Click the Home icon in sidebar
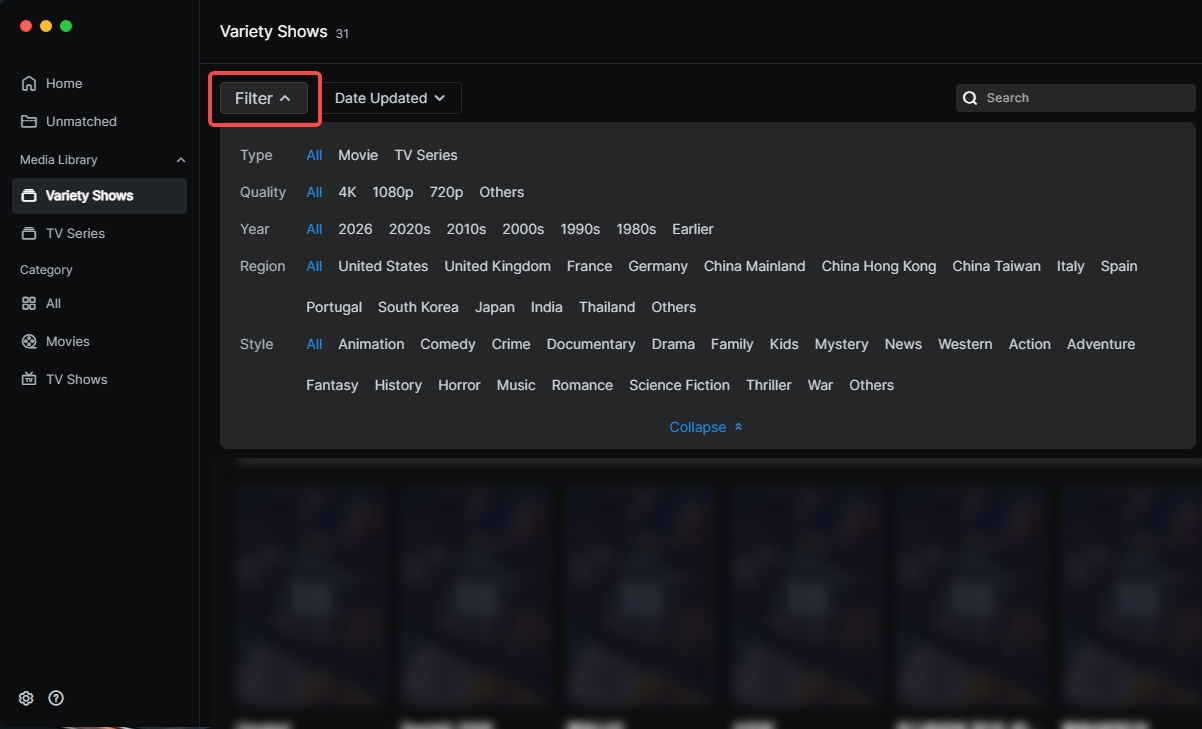Screen dimensions: 1202x729 pos(29,84)
